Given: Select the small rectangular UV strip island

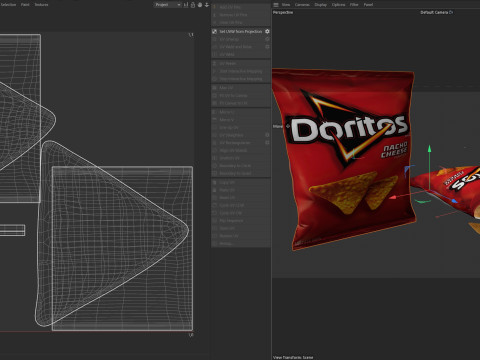Looking at the screenshot, I should (12, 230).
